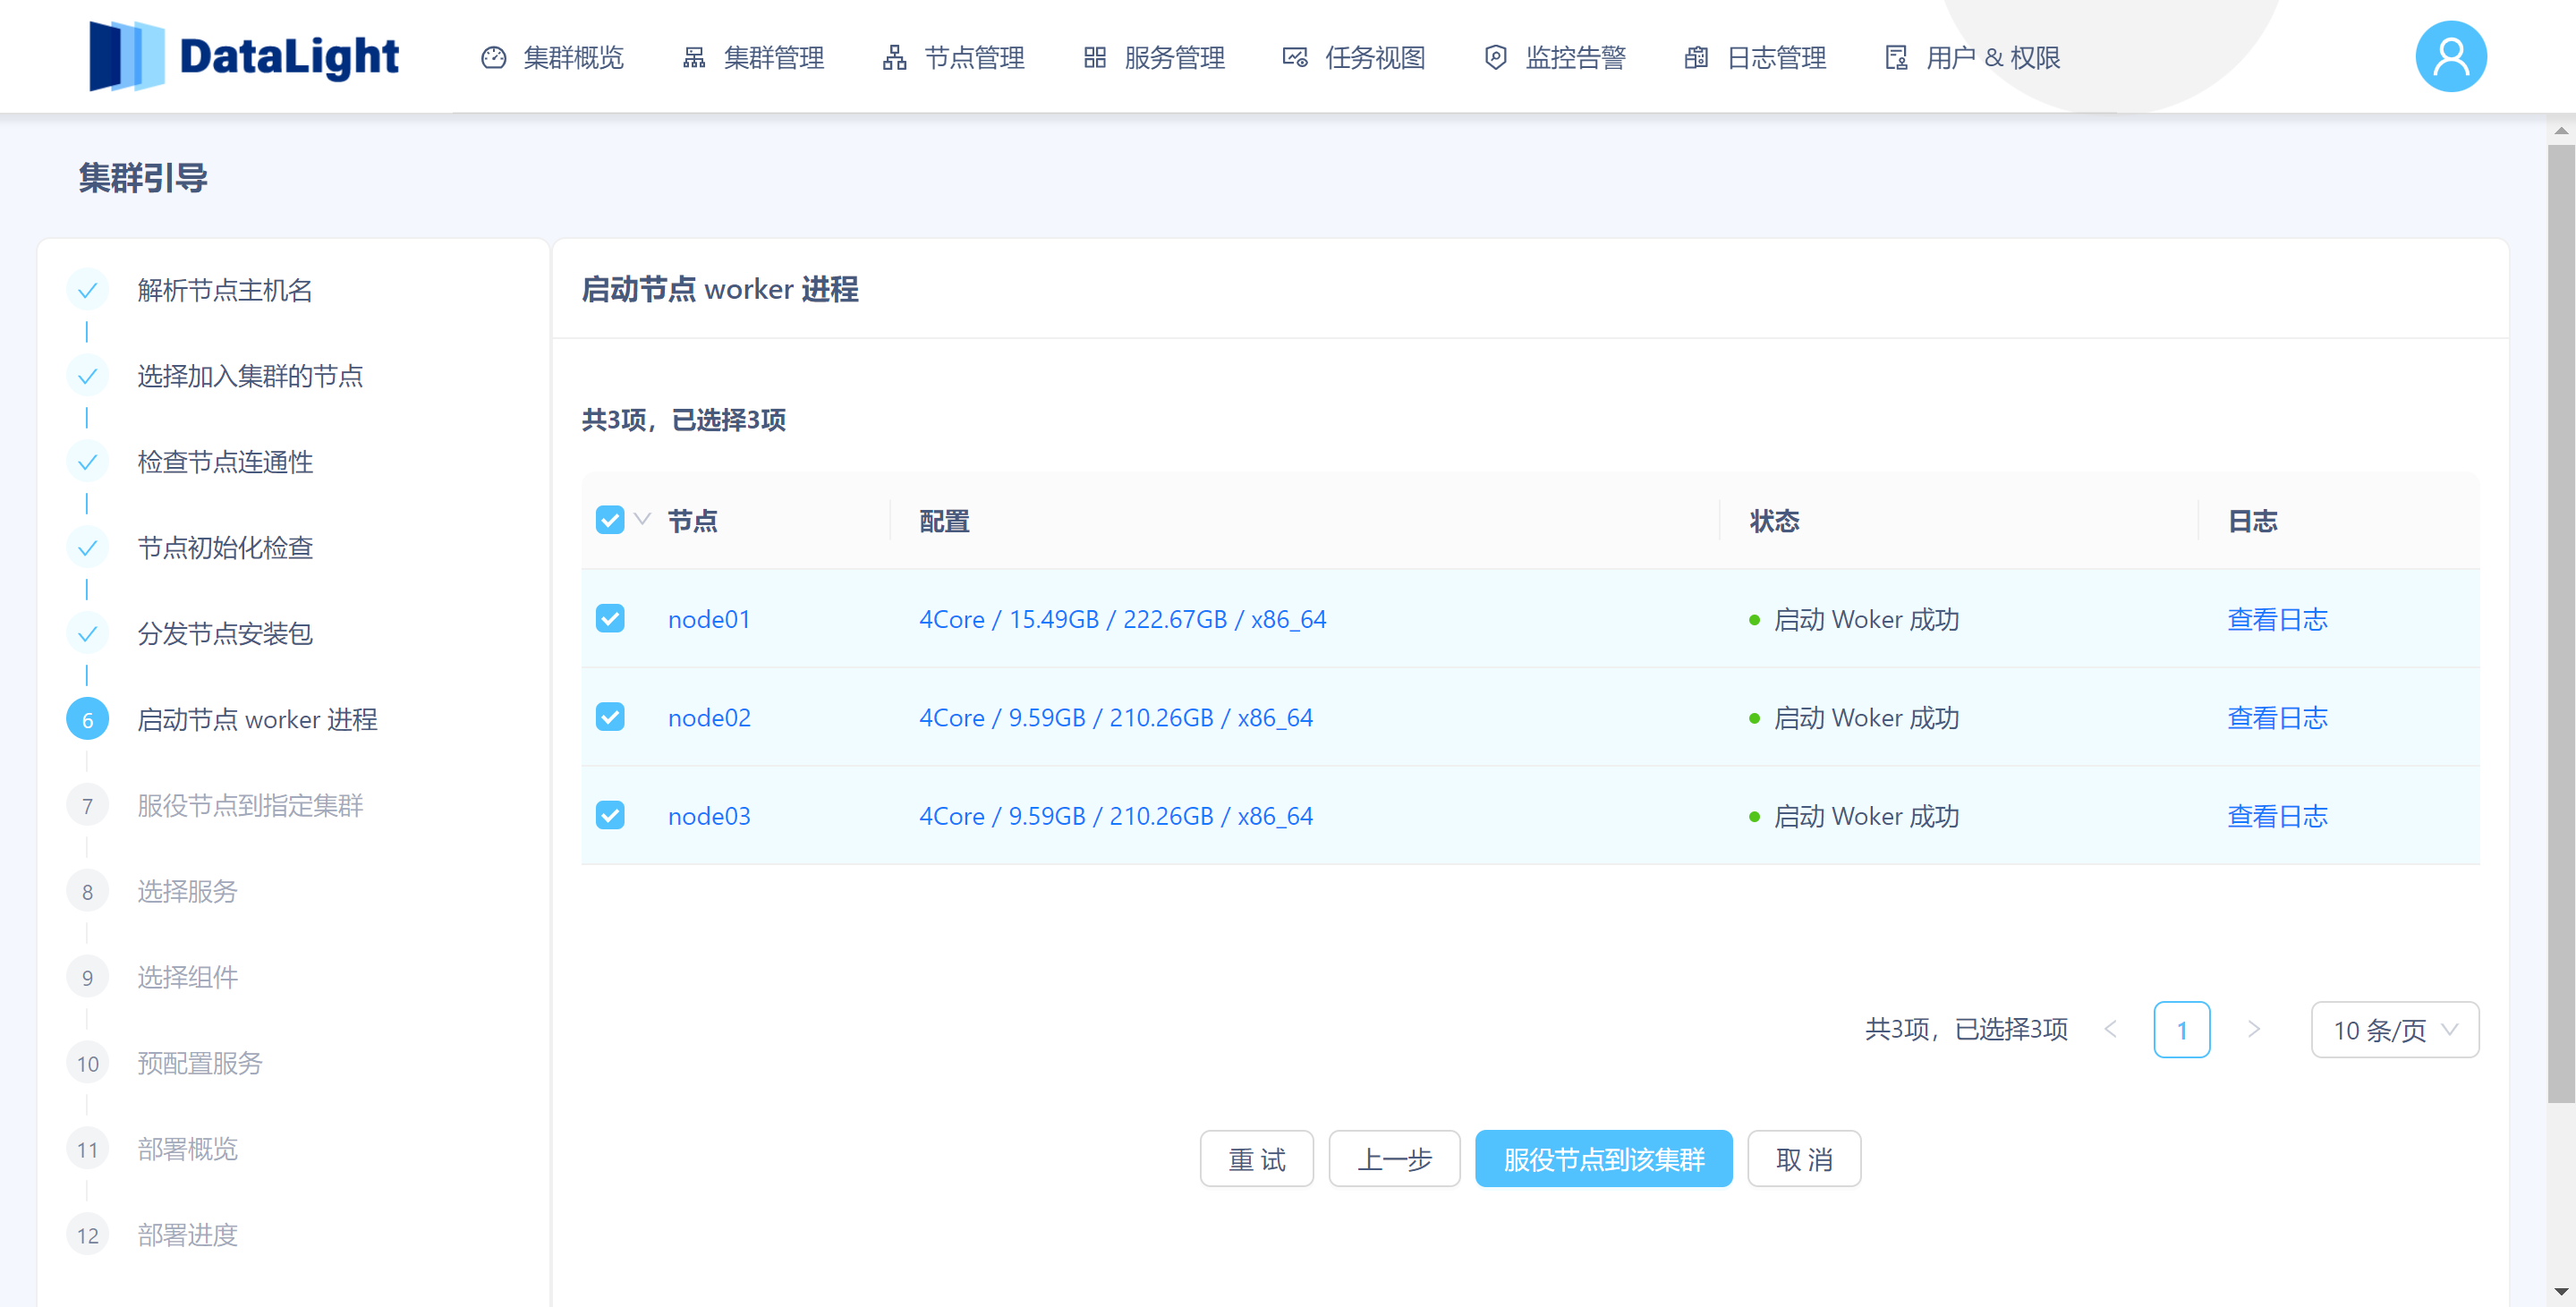The height and width of the screenshot is (1307, 2576).
Task: Select page 1 in pagination
Action: (2182, 1030)
